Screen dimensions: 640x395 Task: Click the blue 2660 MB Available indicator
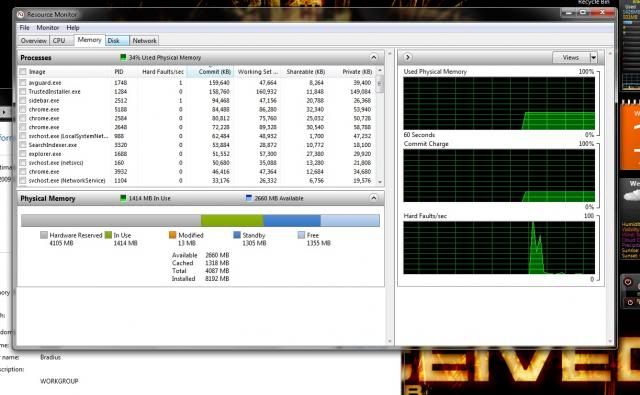click(x=249, y=198)
